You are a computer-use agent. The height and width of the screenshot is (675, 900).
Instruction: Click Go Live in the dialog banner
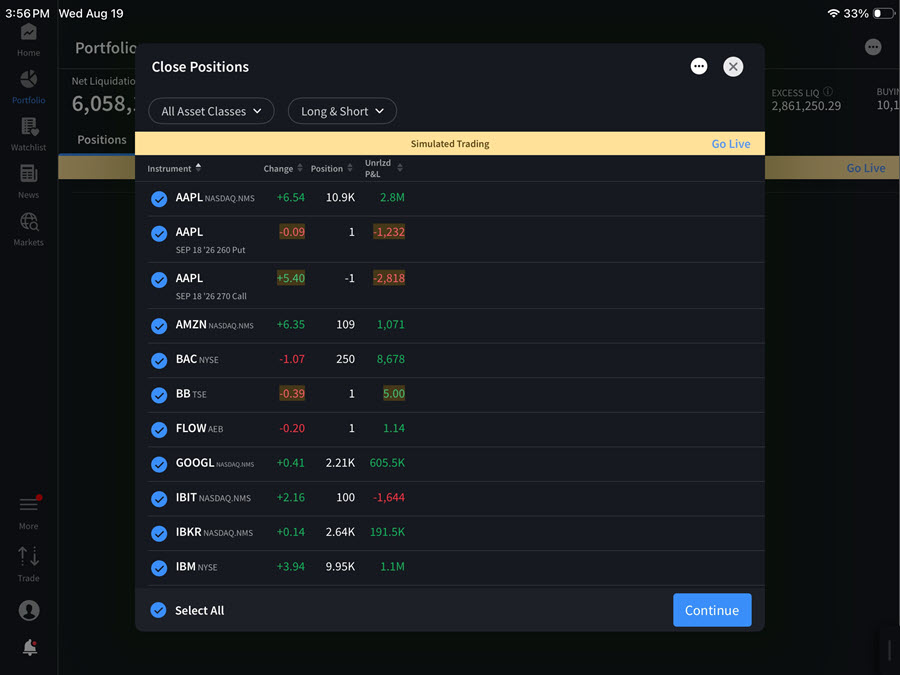pos(731,144)
